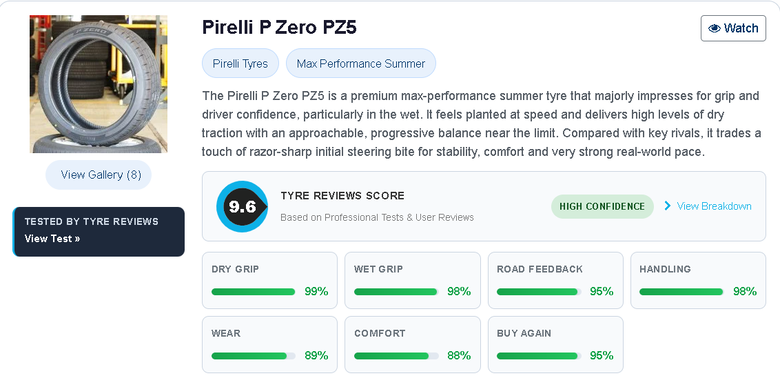Click the Wet Grip rating bar

pyautogui.click(x=396, y=291)
